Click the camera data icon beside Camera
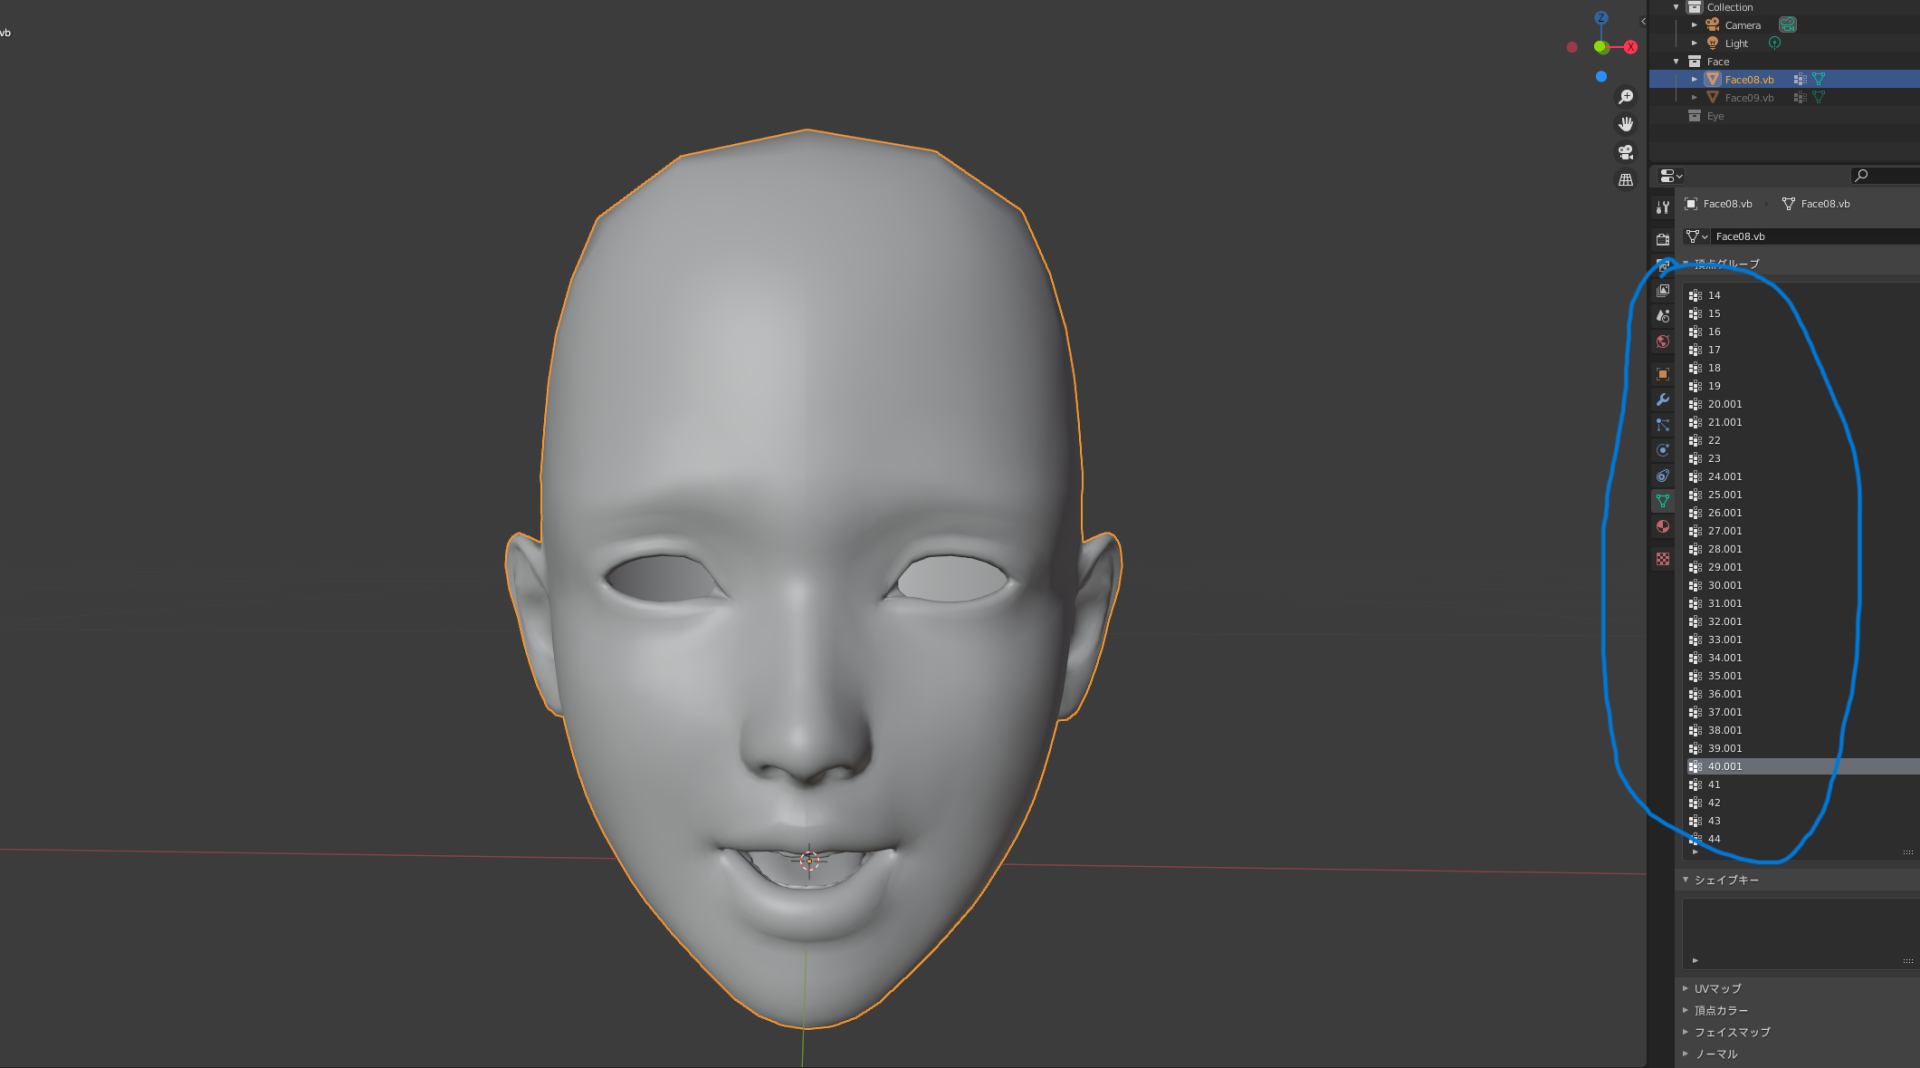This screenshot has height=1068, width=1920. click(1788, 25)
